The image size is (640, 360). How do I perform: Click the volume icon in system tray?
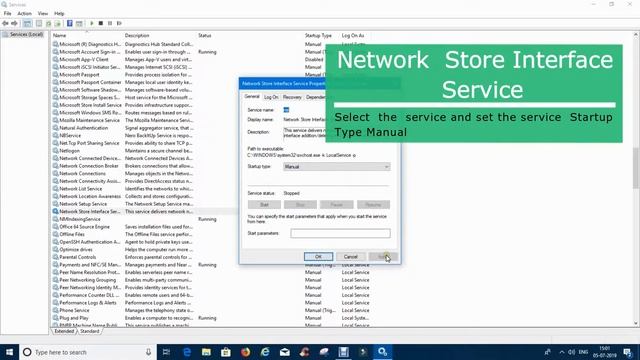tap(571, 352)
